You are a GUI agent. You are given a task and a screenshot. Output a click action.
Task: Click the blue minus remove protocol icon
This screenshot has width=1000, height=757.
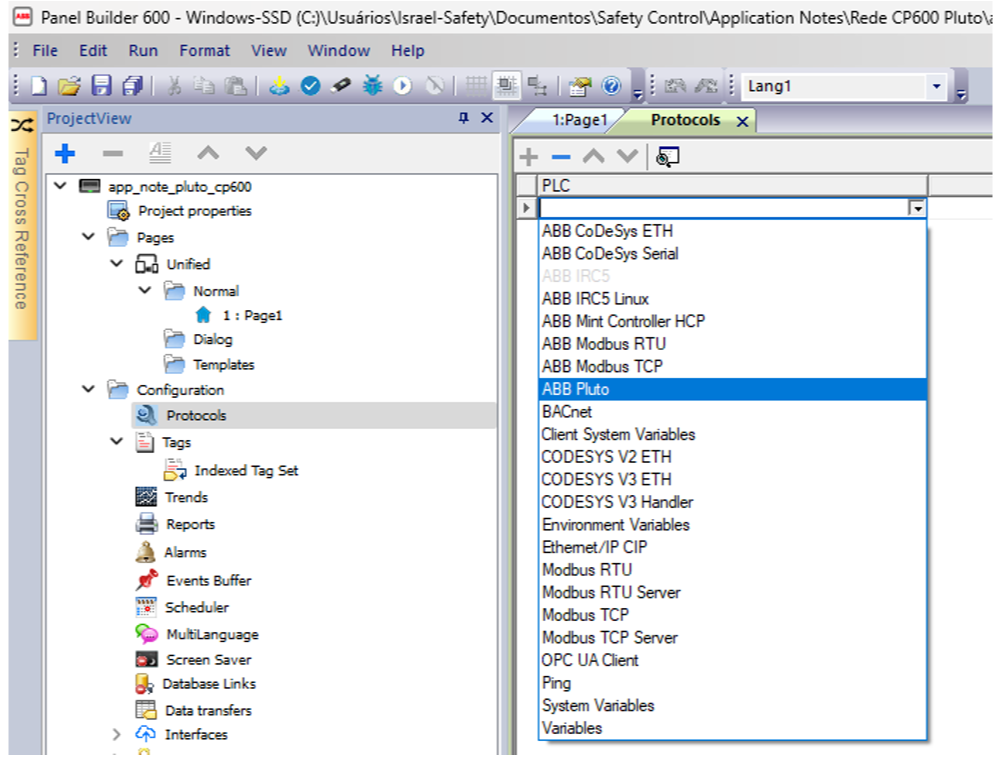[x=561, y=157]
